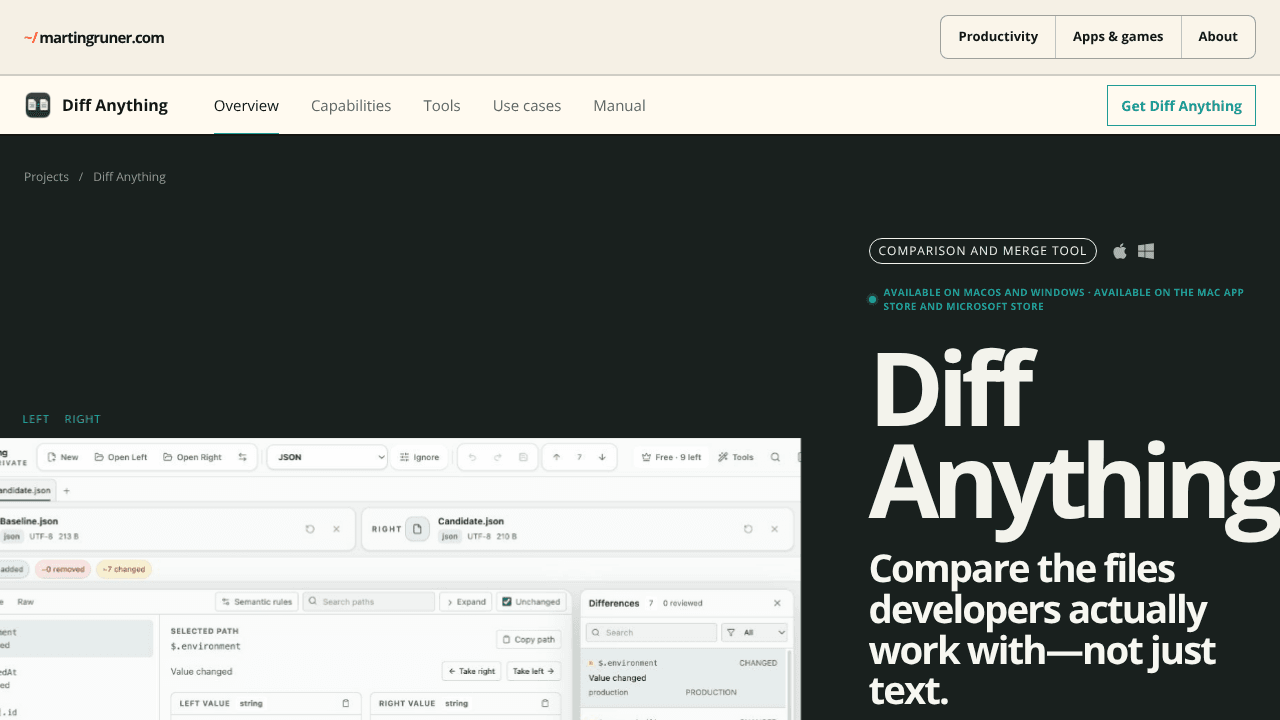Open the JSON format dropdown
This screenshot has width=1280, height=720.
click(x=327, y=457)
